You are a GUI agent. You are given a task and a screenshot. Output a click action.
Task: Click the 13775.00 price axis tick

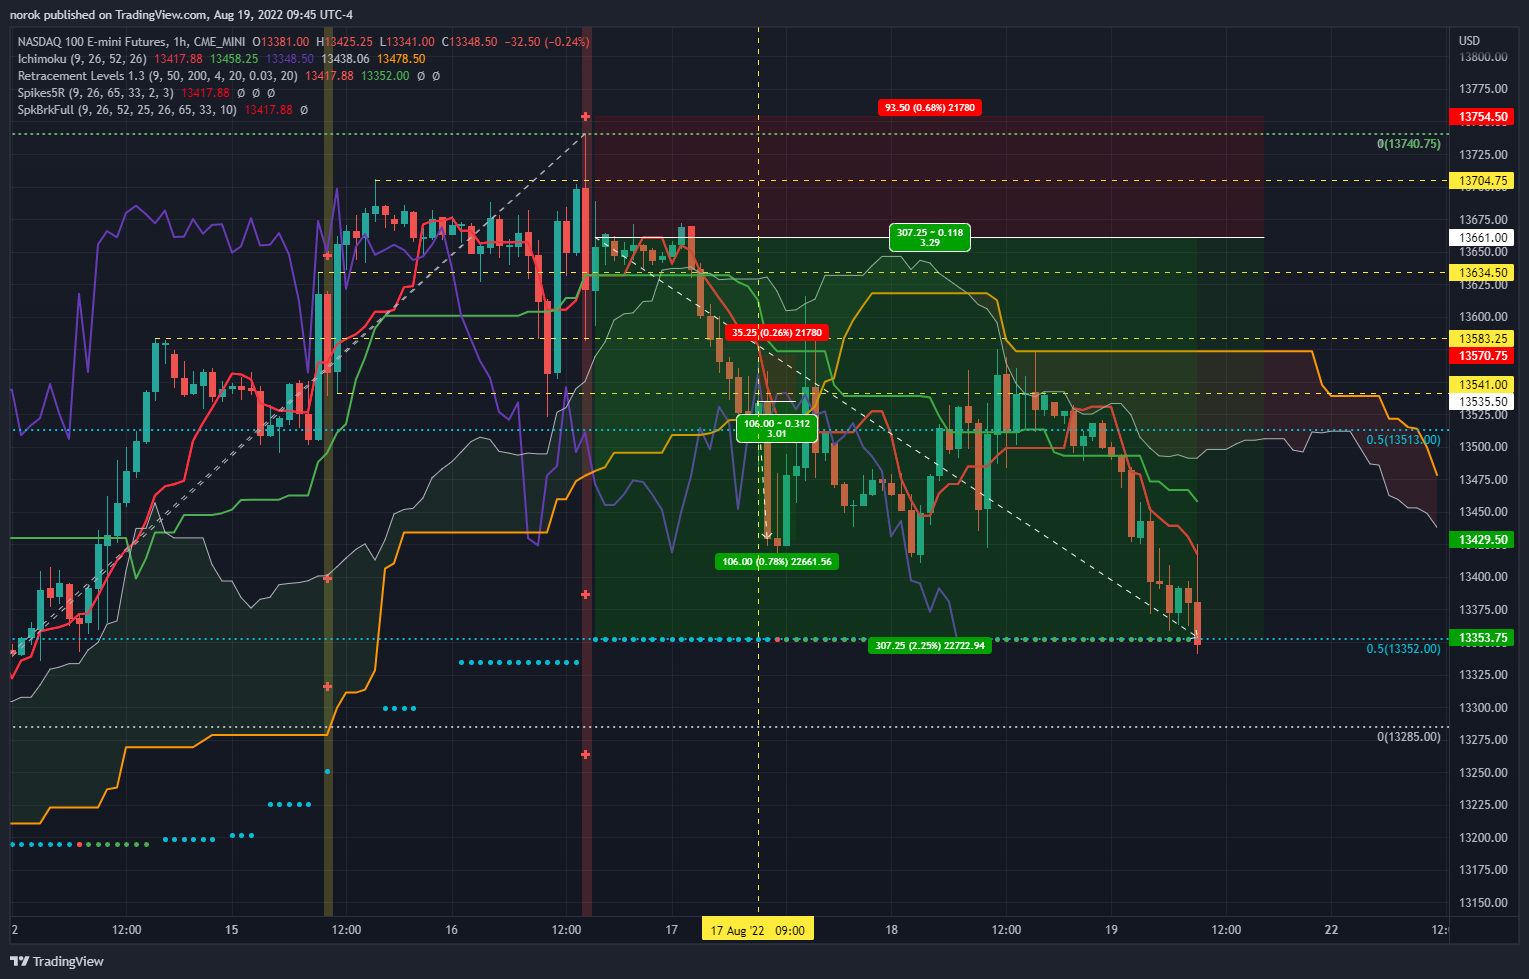click(1483, 90)
